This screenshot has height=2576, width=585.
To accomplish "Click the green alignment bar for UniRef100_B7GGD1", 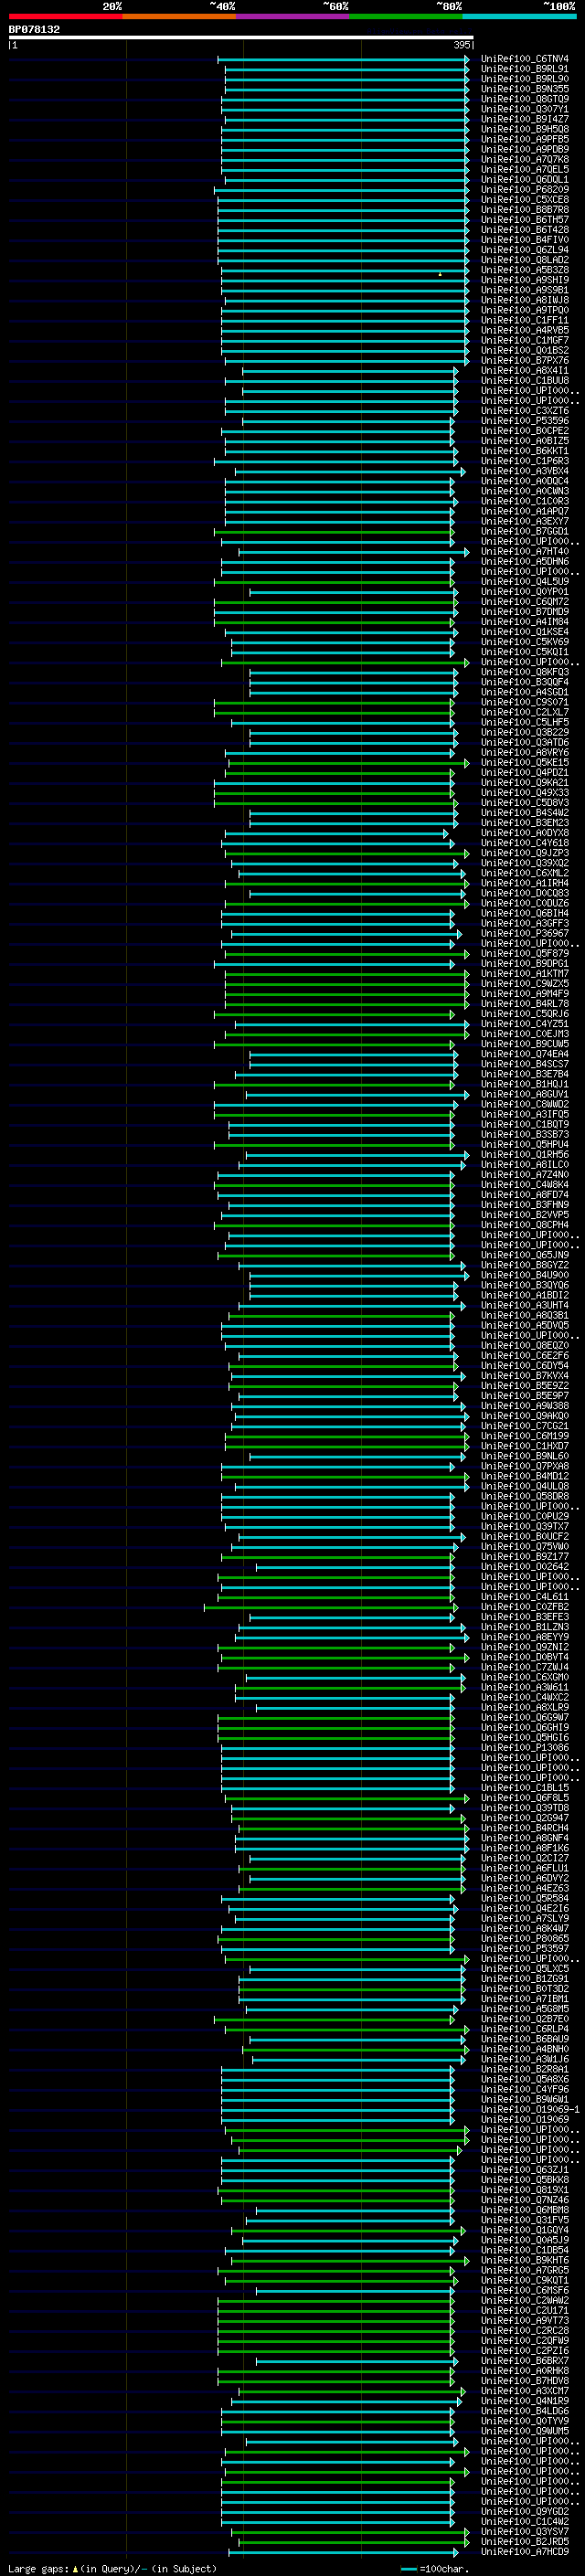I will [334, 531].
